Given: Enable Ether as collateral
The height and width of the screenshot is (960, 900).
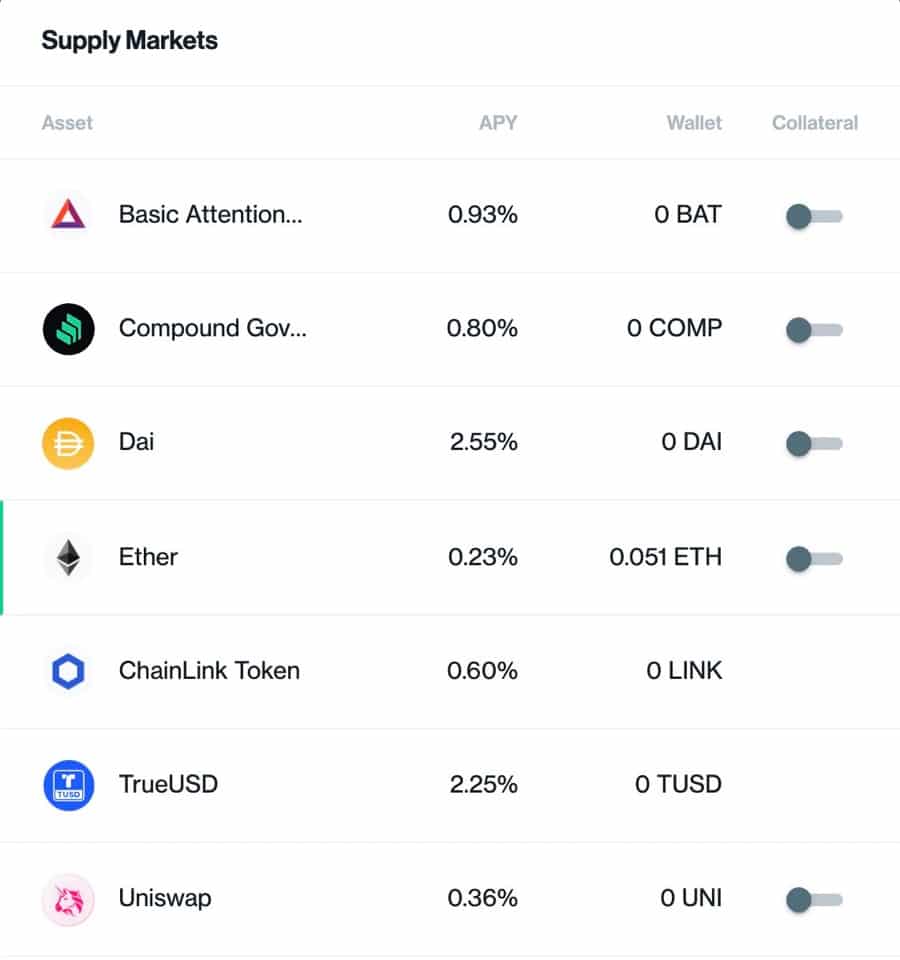Looking at the screenshot, I should click(814, 558).
